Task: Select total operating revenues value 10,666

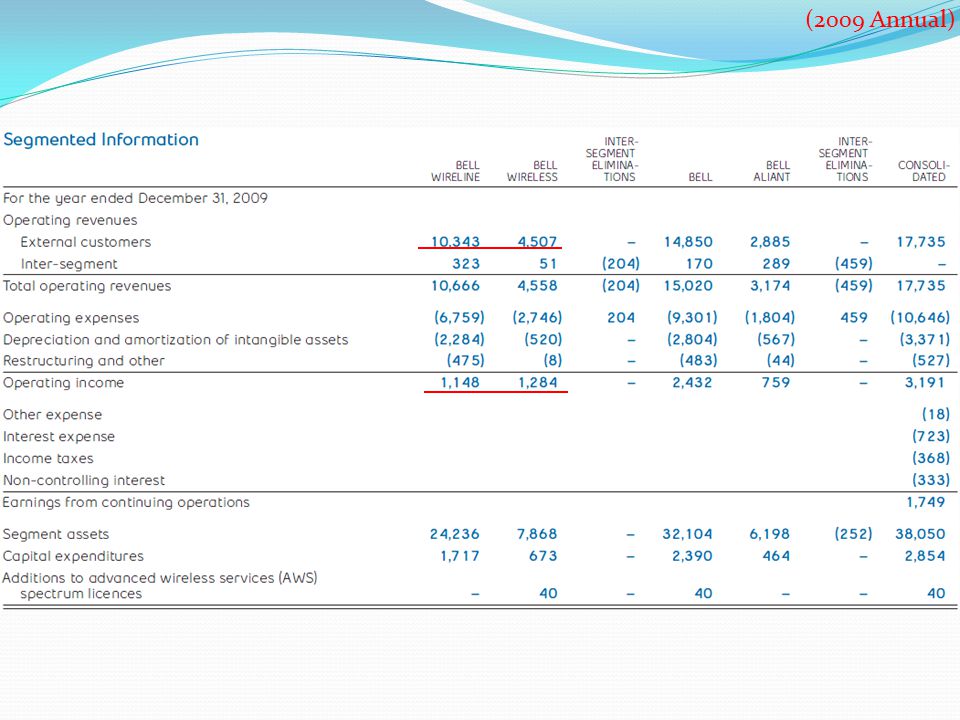Action: coord(456,286)
